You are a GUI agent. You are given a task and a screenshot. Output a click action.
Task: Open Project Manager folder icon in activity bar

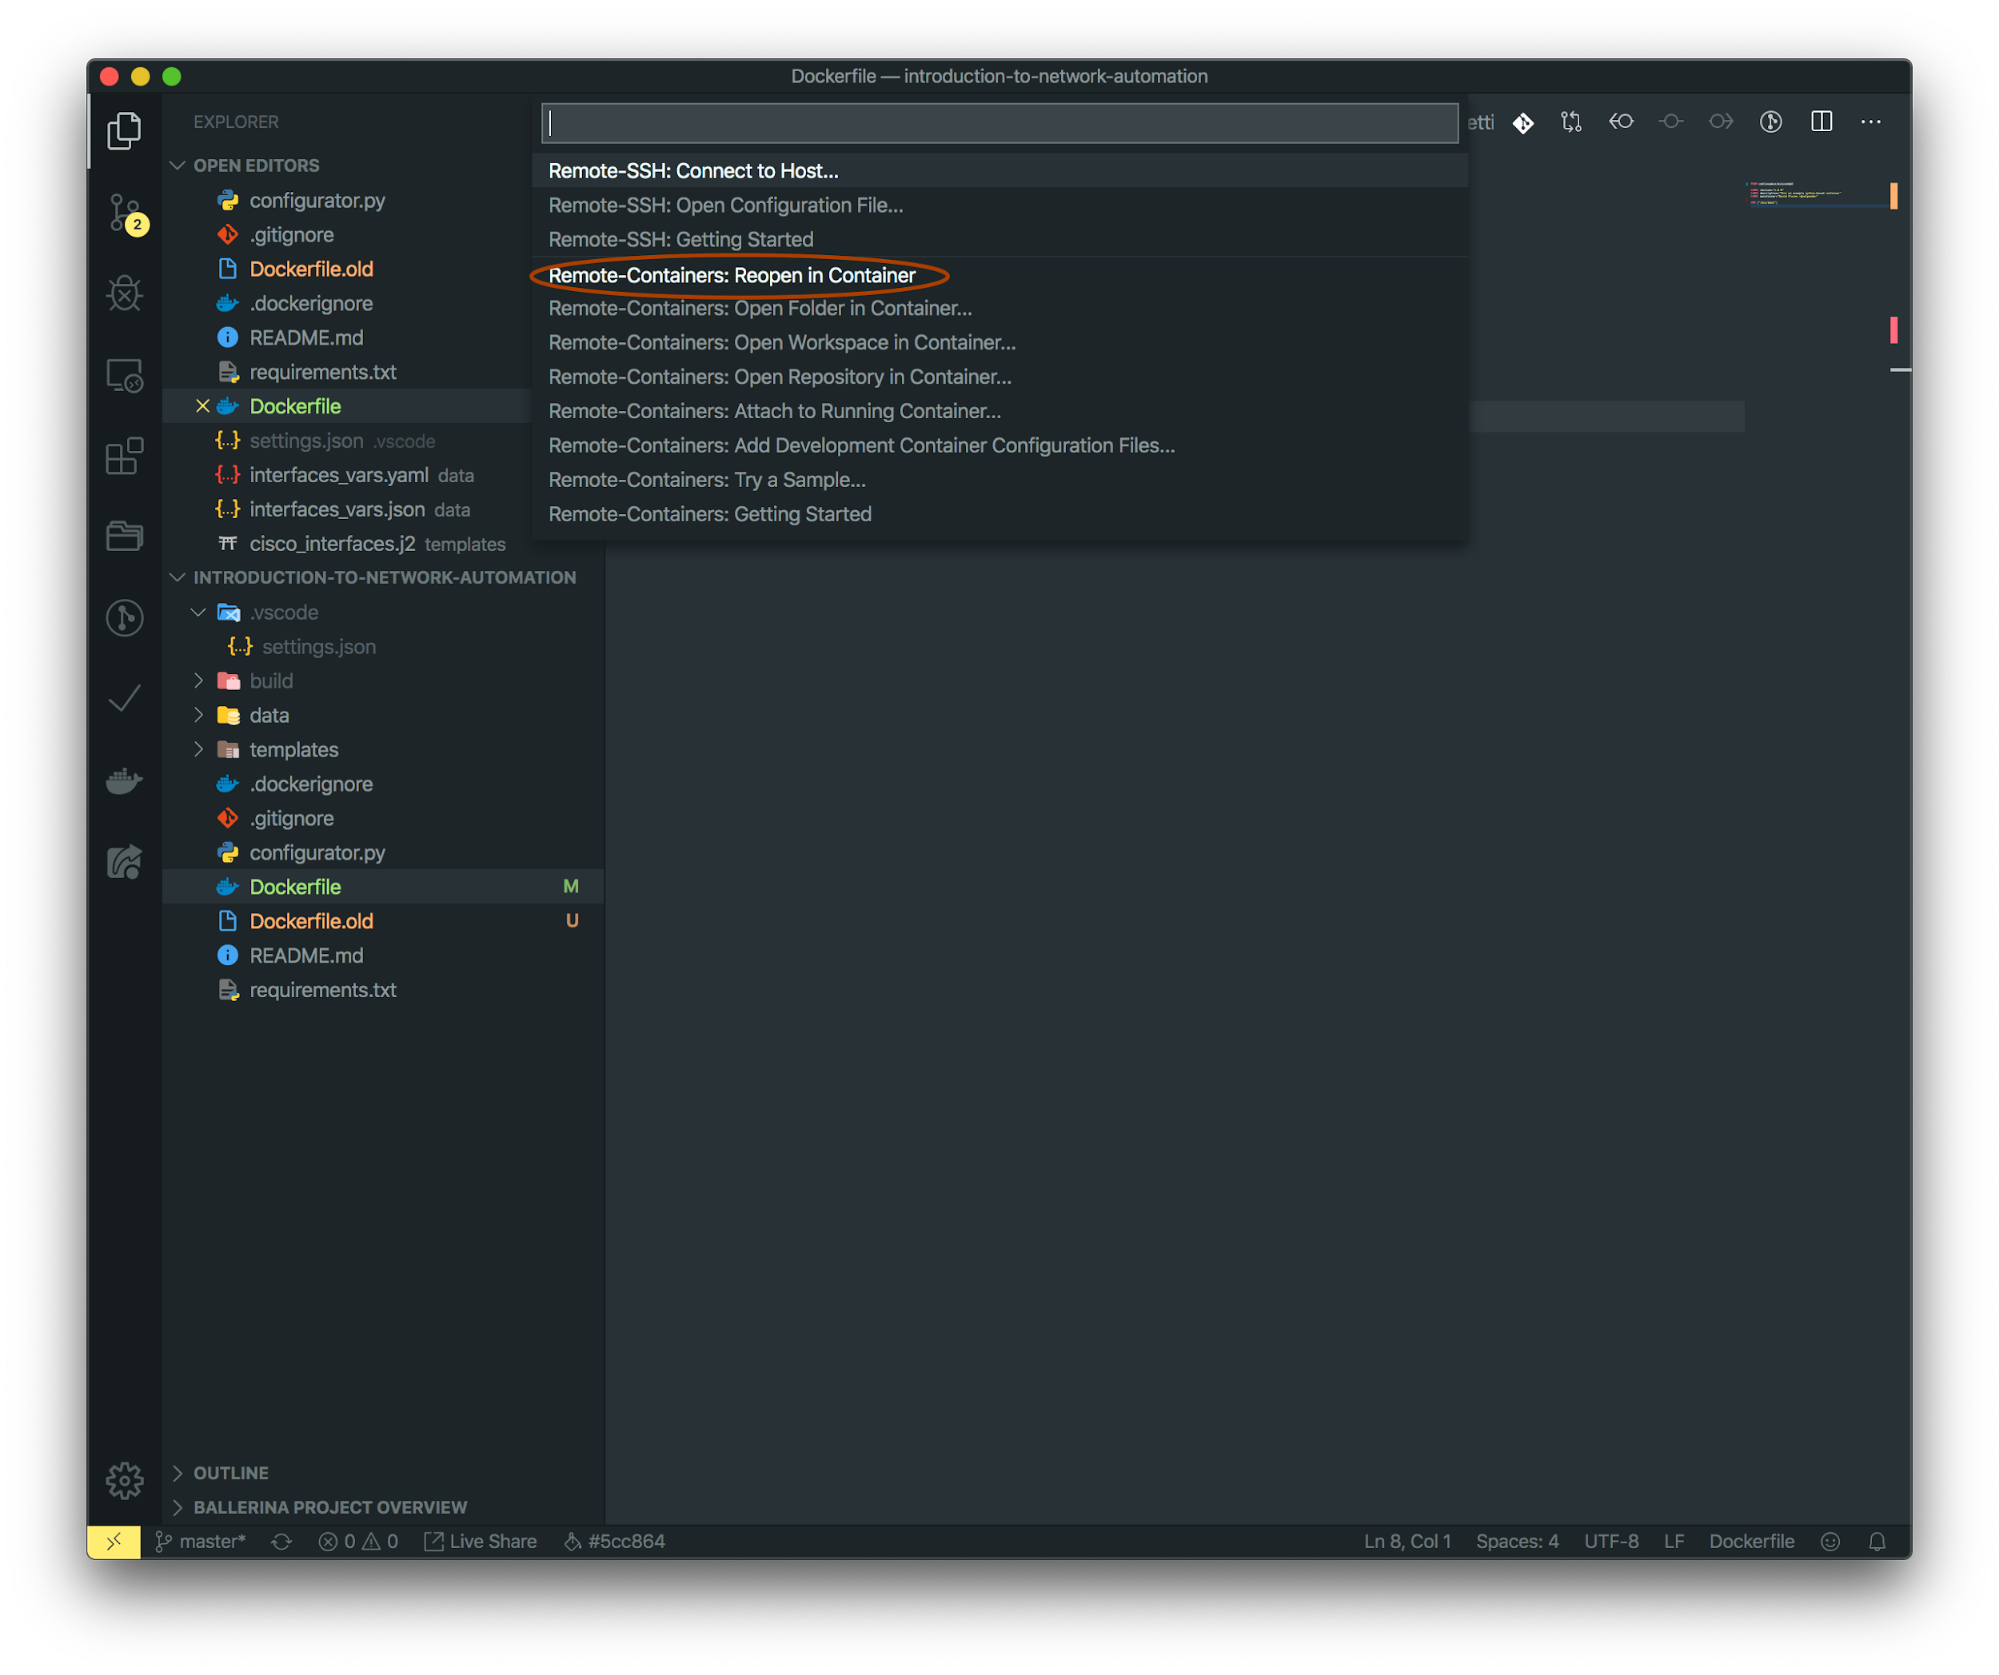124,536
